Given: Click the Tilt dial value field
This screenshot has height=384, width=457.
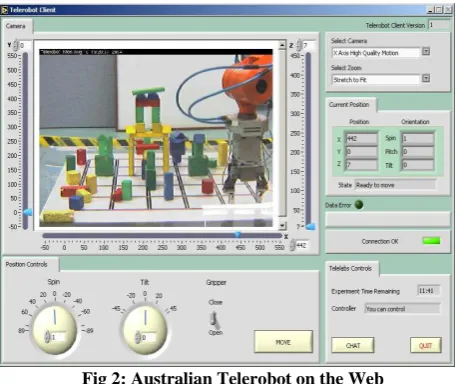Looking at the screenshot, I should tap(149, 337).
